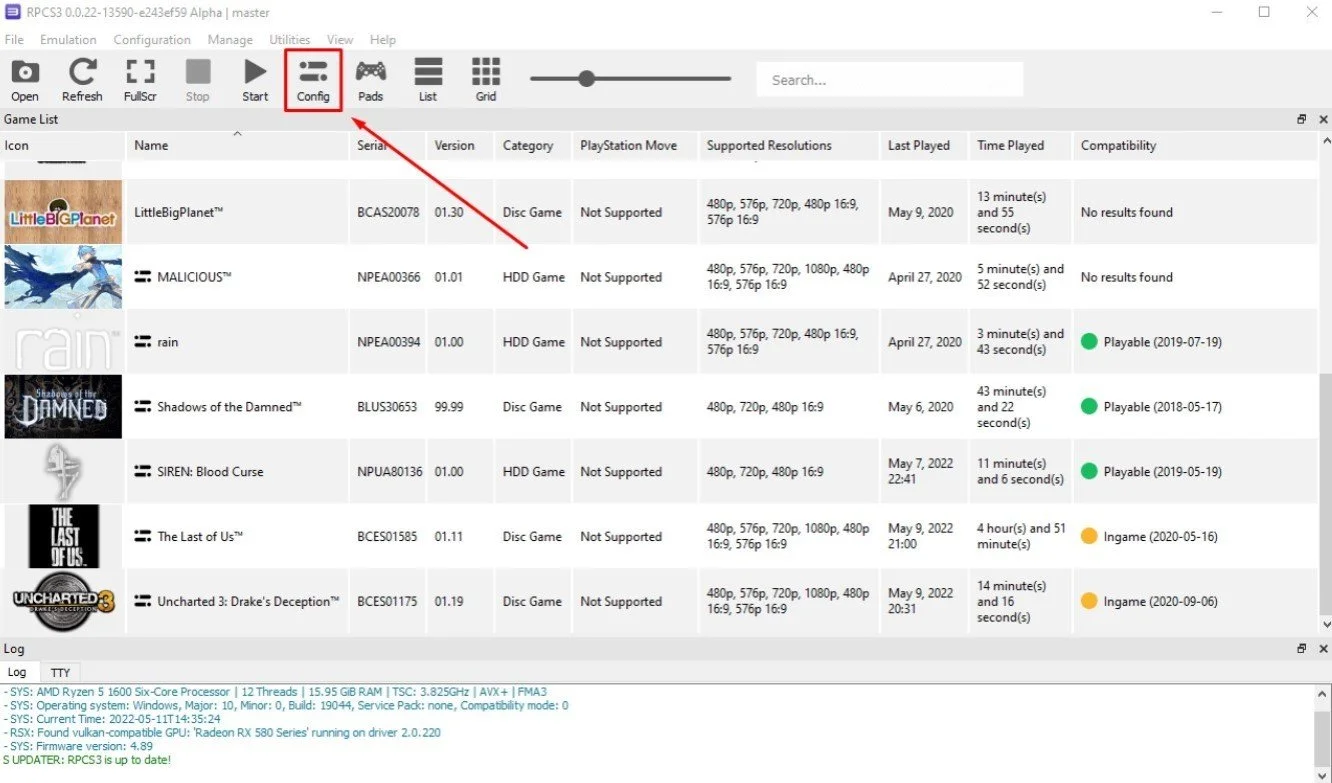Click serial BCES01585
1332x783 pixels.
[389, 537]
